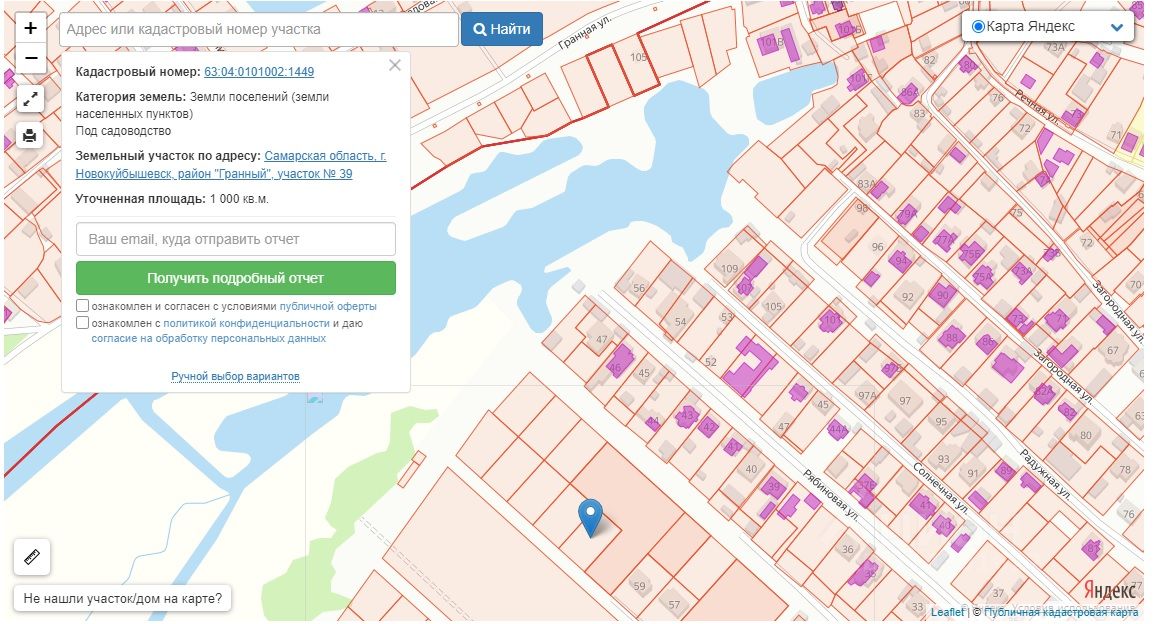
Task: Close the parcel info popup
Action: tap(395, 65)
